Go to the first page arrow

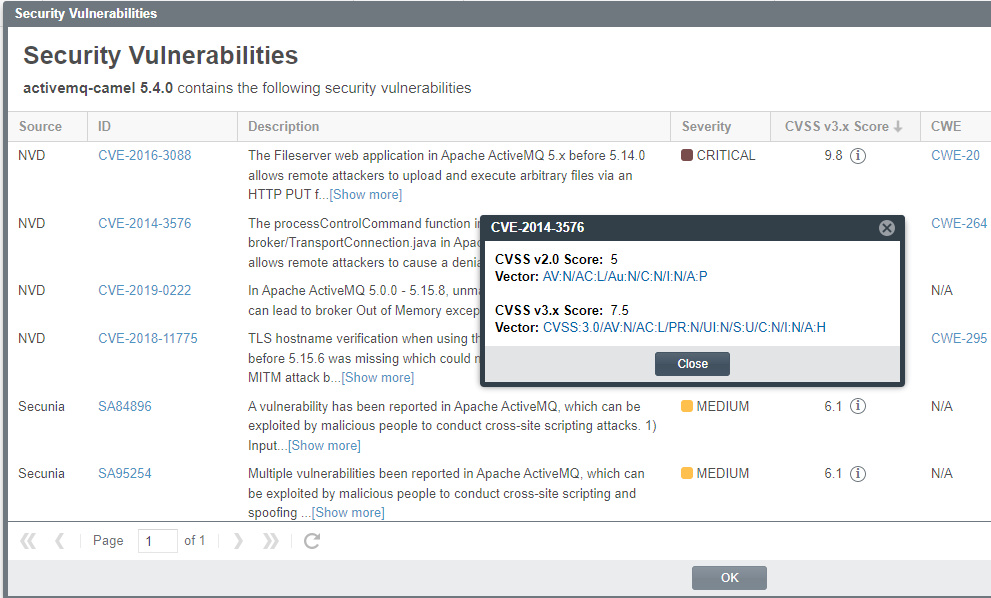tap(28, 541)
